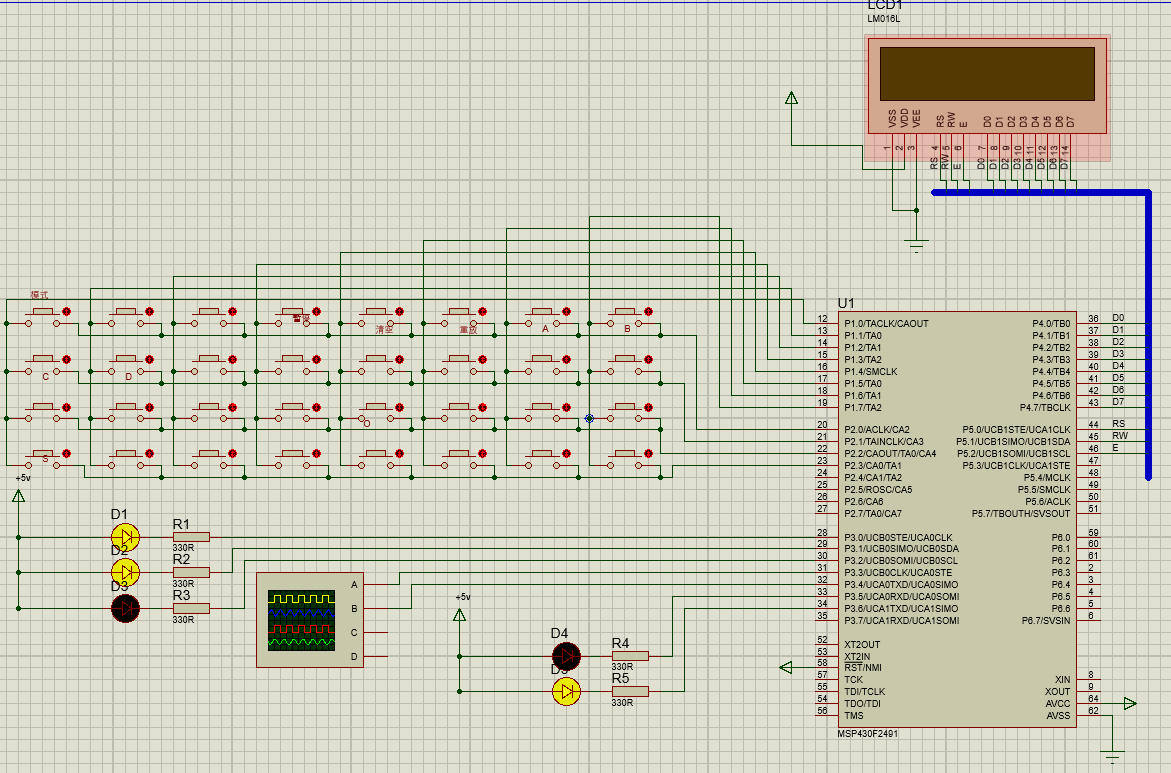Select resistor R3
Image resolution: width=1171 pixels, height=773 pixels.
point(191,609)
